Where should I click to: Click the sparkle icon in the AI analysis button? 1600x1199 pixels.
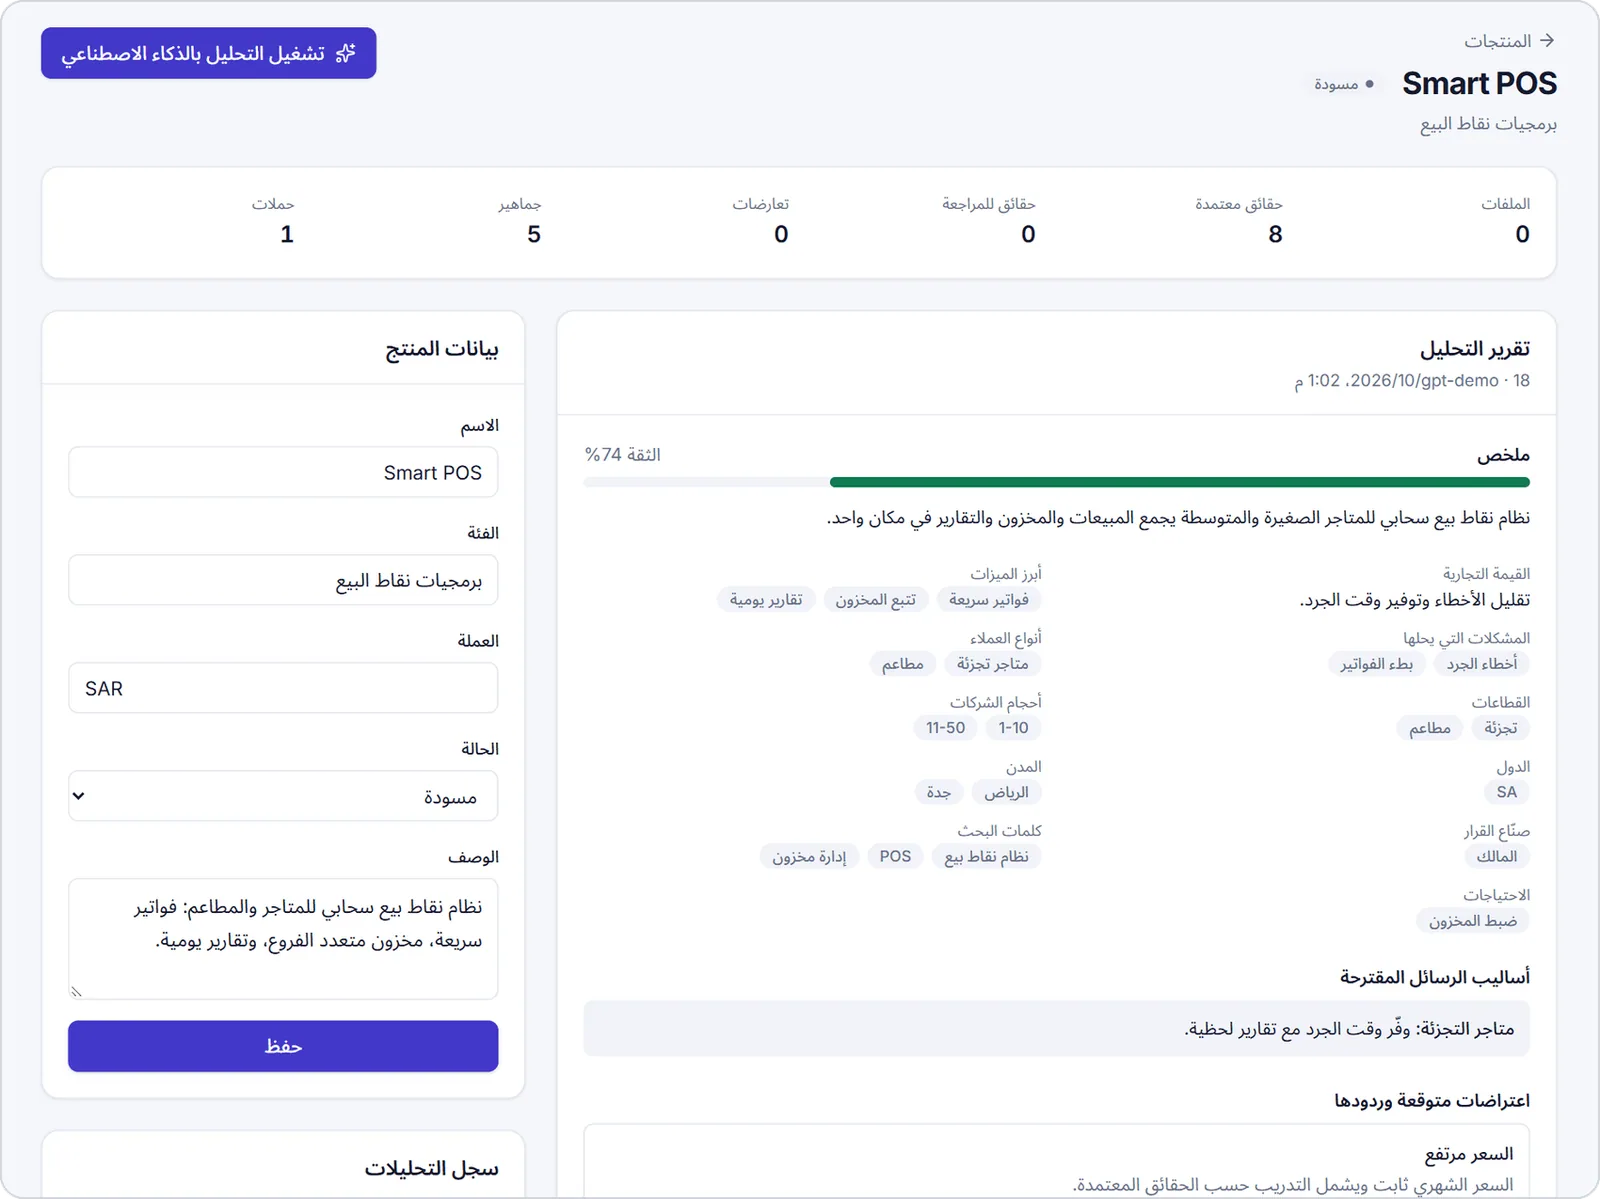(x=346, y=53)
